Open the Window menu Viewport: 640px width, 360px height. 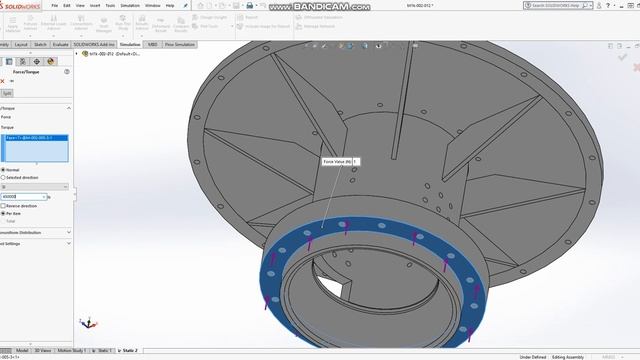click(153, 6)
